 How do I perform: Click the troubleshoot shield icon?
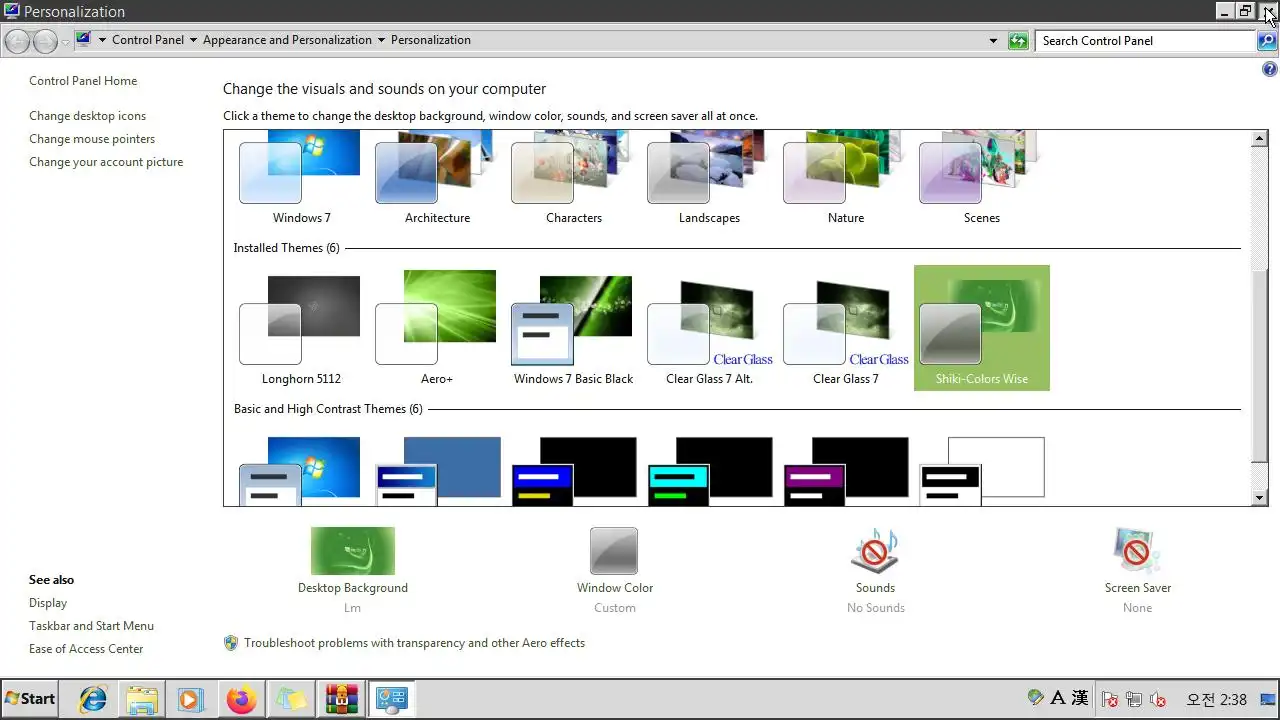[x=231, y=643]
